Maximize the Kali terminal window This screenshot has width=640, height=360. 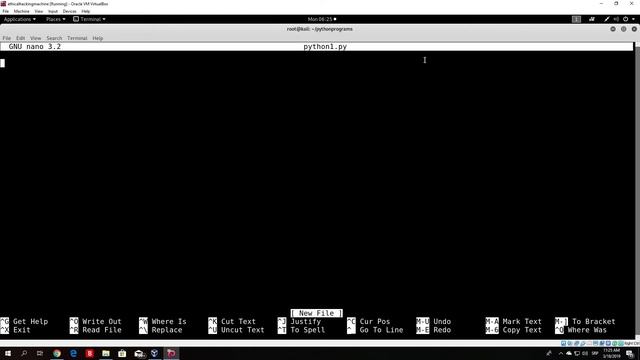pos(623,29)
